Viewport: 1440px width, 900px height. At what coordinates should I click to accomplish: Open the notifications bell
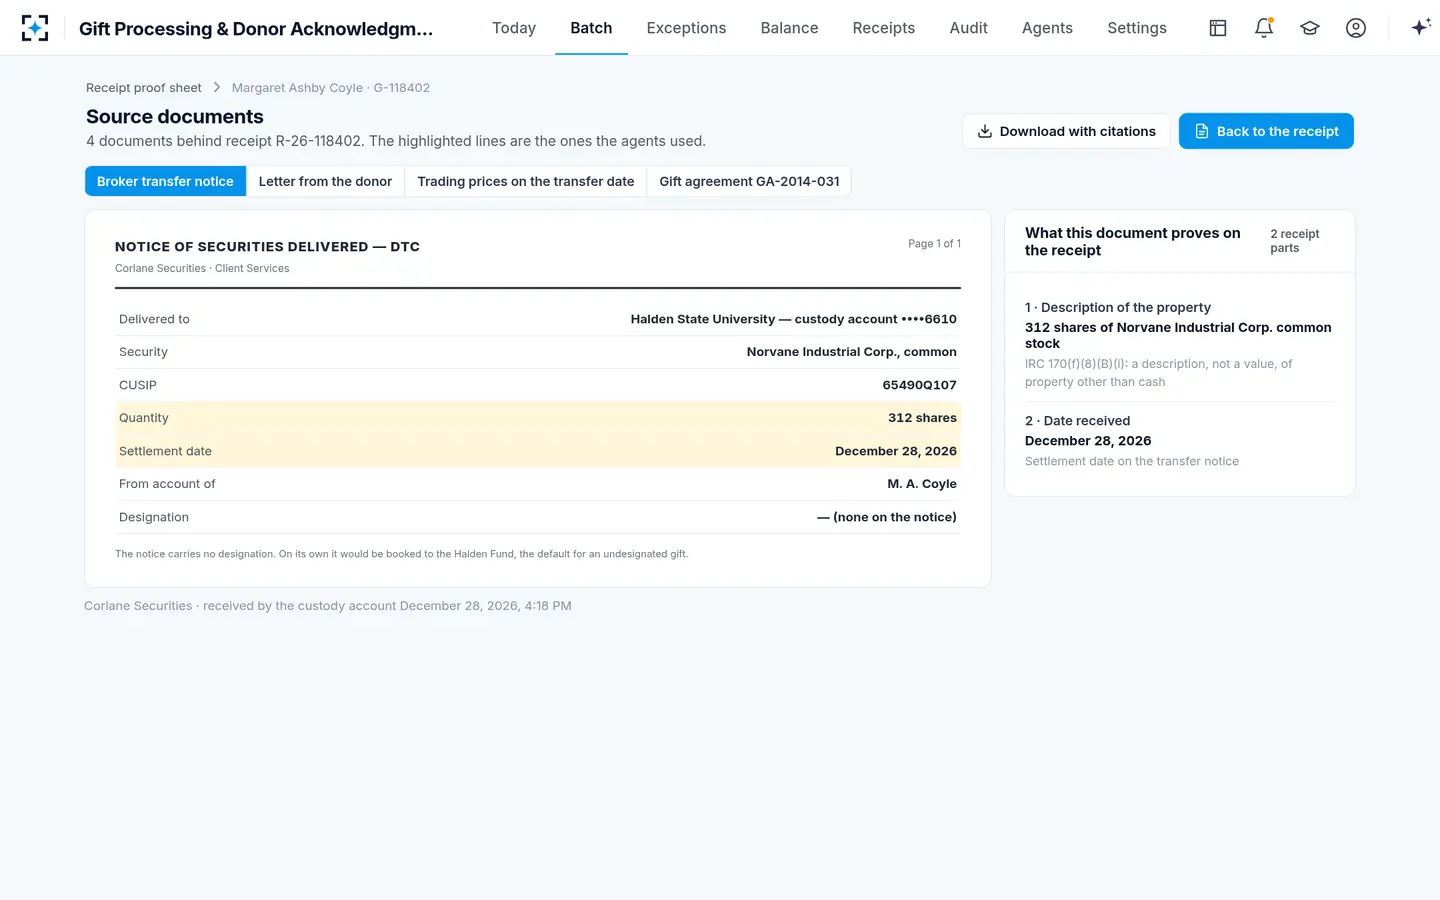pyautogui.click(x=1264, y=28)
